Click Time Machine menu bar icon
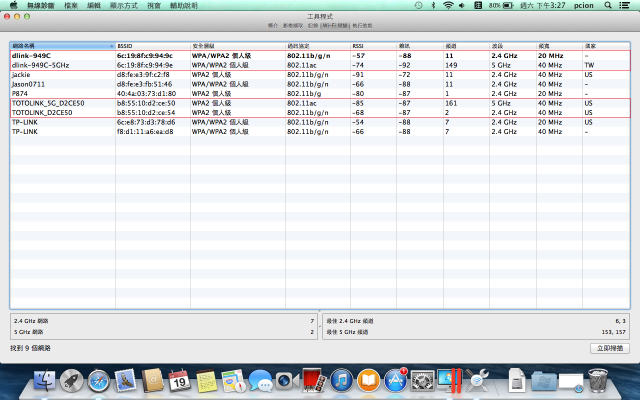Viewport: 640px width, 400px height. click(x=418, y=5)
